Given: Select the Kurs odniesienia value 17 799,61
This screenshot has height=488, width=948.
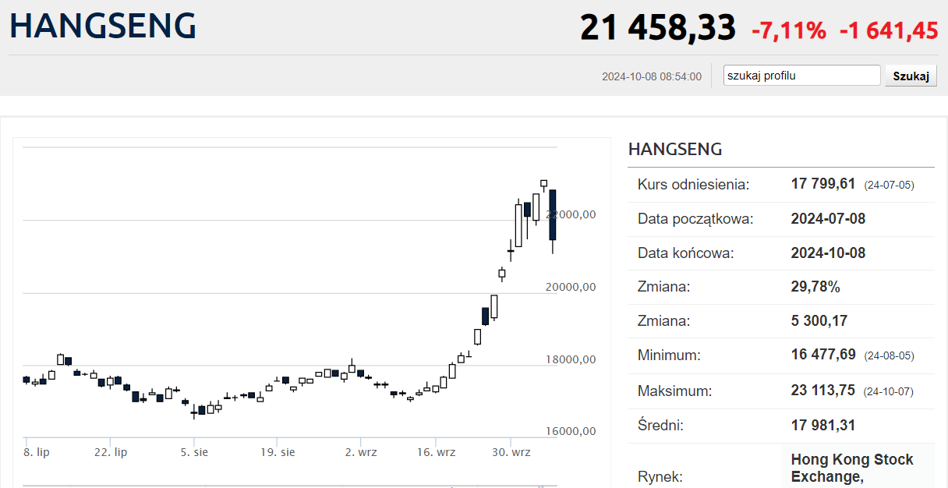Looking at the screenshot, I should click(x=823, y=184).
